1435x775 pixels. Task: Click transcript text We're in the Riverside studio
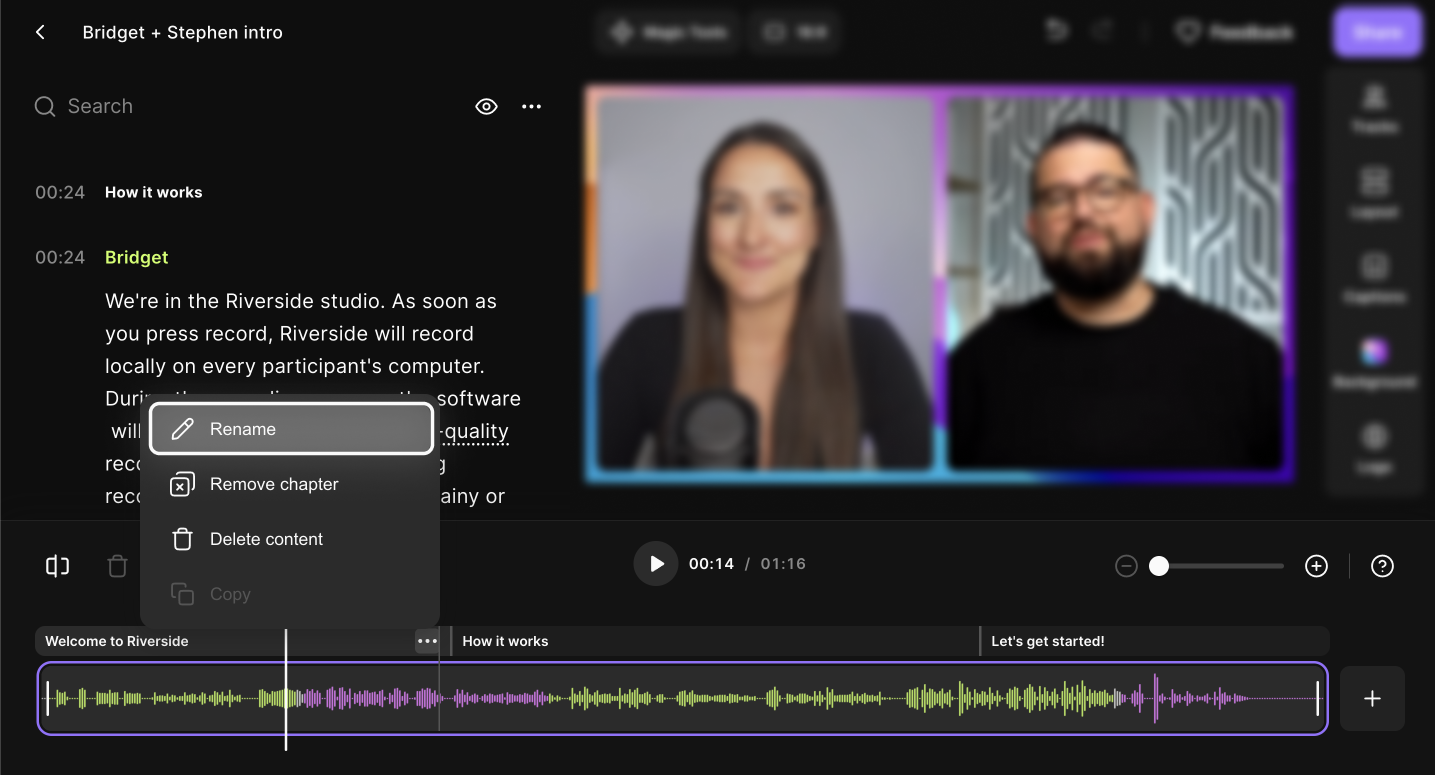click(246, 301)
